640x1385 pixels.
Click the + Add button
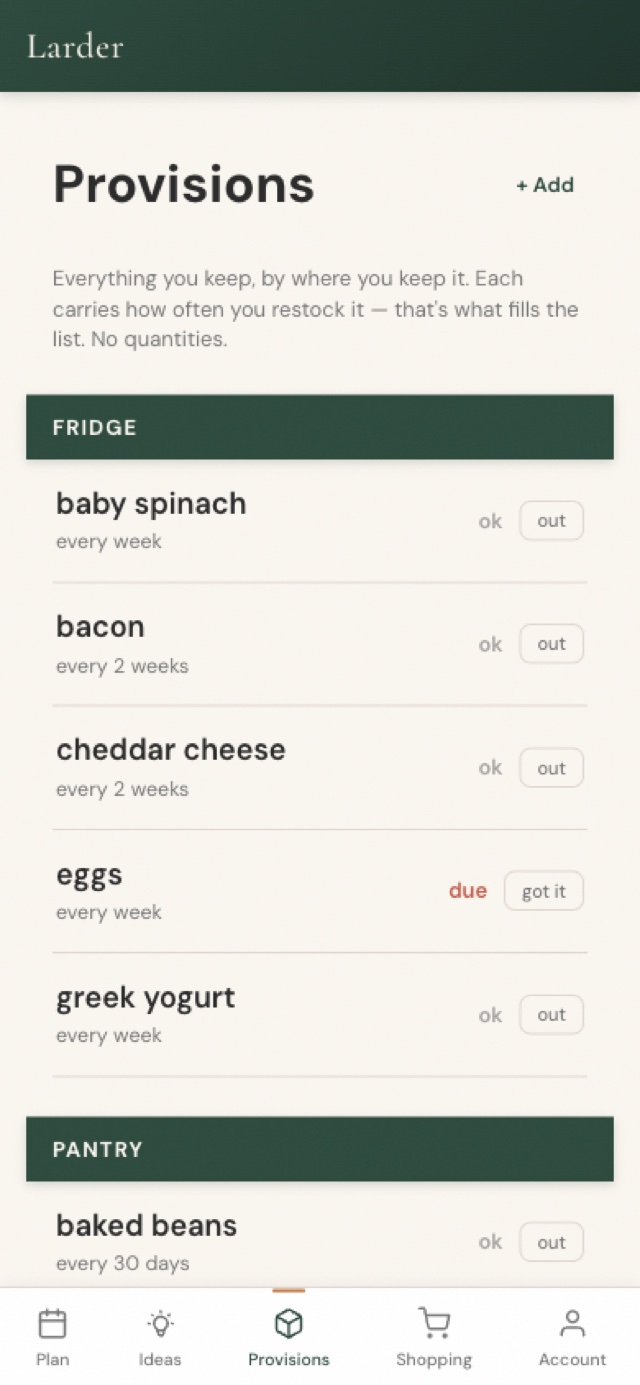point(545,185)
